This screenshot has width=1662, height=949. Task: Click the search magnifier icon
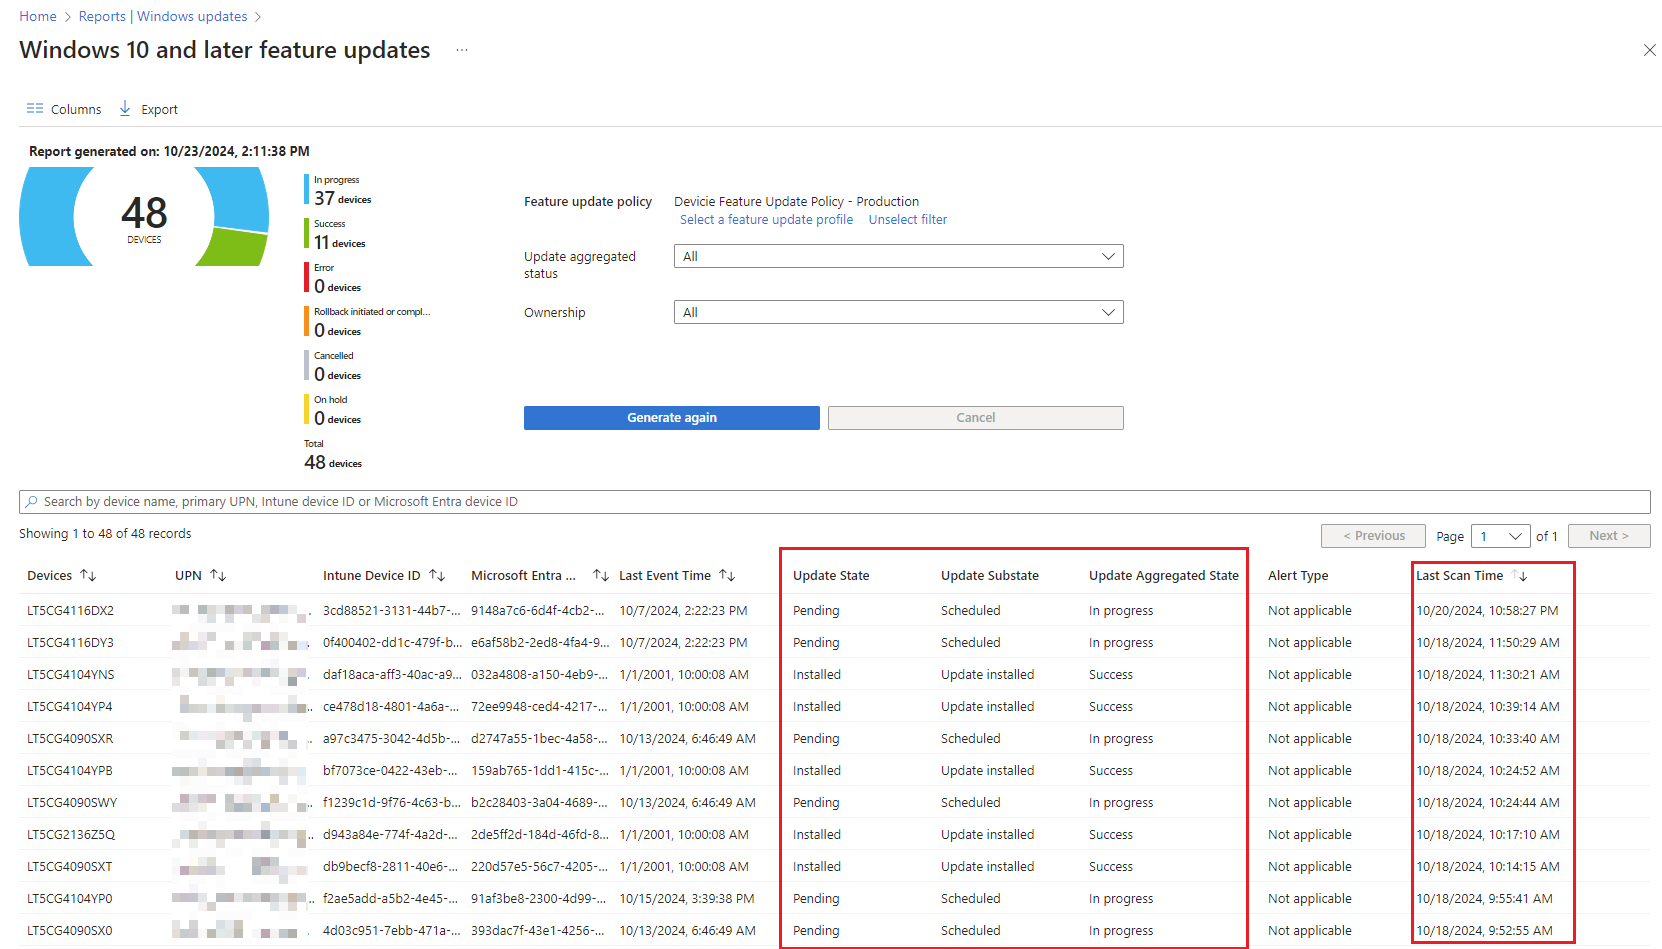(x=32, y=501)
